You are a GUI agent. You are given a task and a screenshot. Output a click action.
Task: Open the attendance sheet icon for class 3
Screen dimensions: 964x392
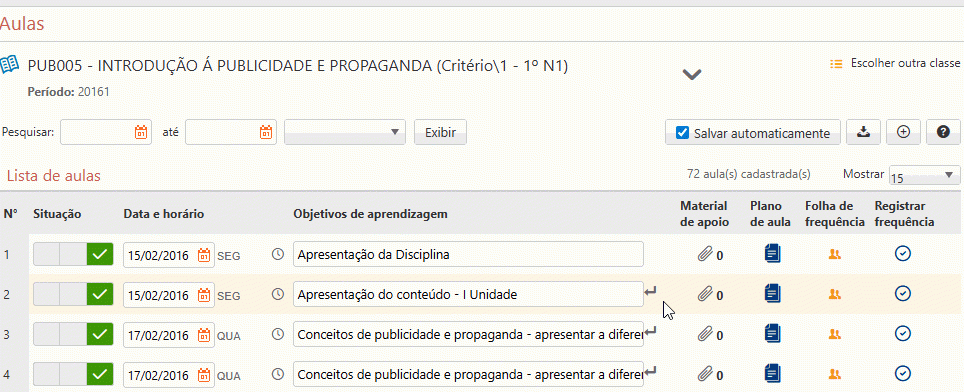[834, 334]
